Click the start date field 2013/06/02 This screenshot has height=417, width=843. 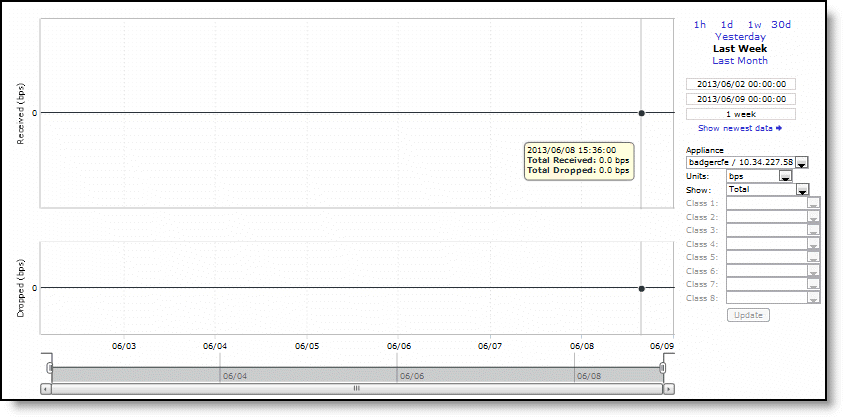pyautogui.click(x=740, y=84)
